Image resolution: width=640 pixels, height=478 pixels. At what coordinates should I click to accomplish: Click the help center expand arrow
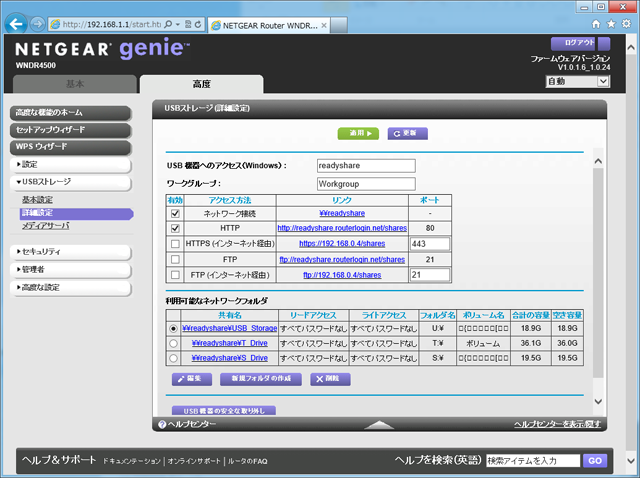(381, 425)
